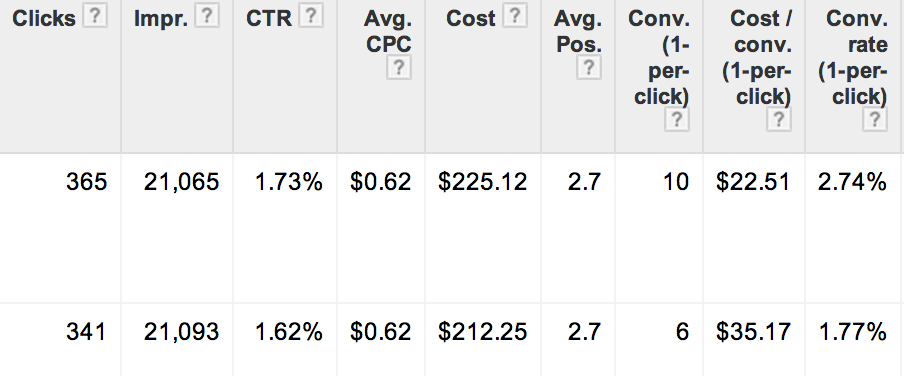Open the Avg. Pos. help question mark
Screen dimensions: 904x376
(589, 67)
